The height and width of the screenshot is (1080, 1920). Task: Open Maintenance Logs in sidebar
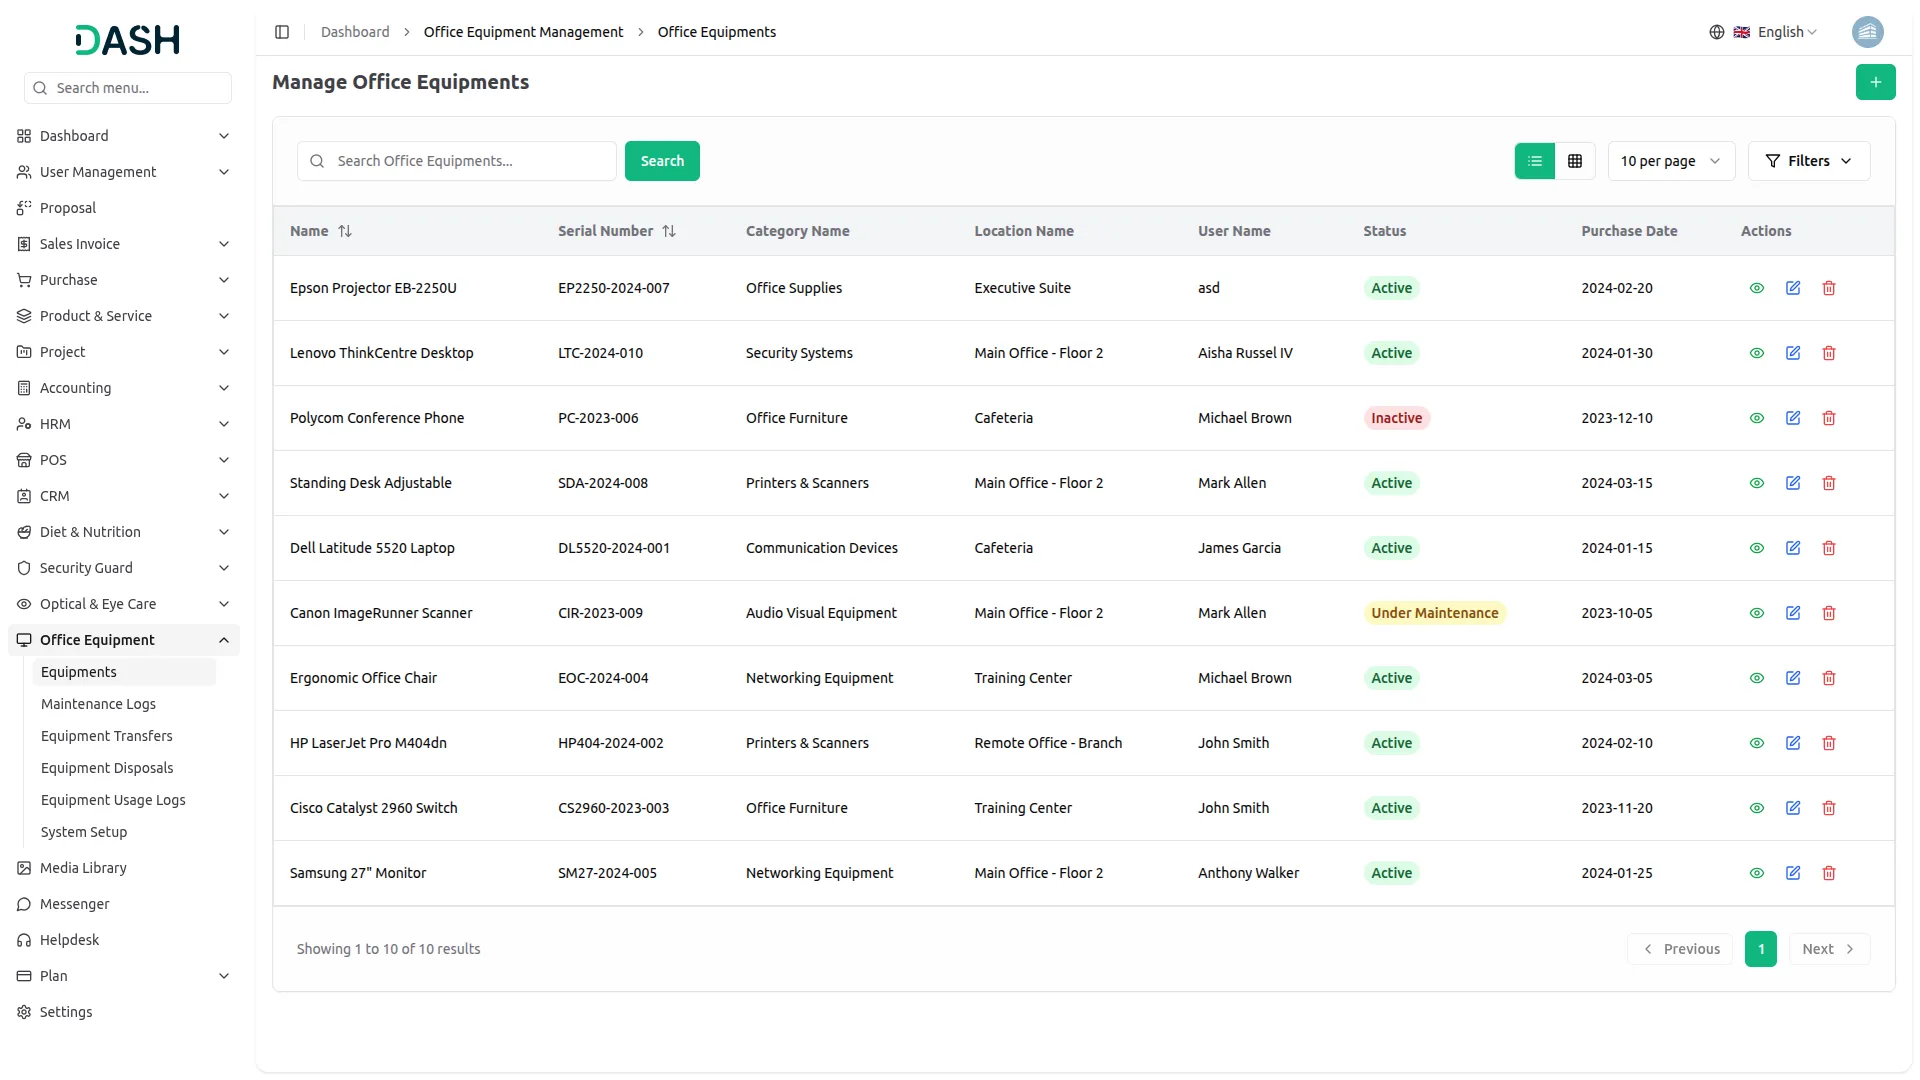(x=98, y=704)
